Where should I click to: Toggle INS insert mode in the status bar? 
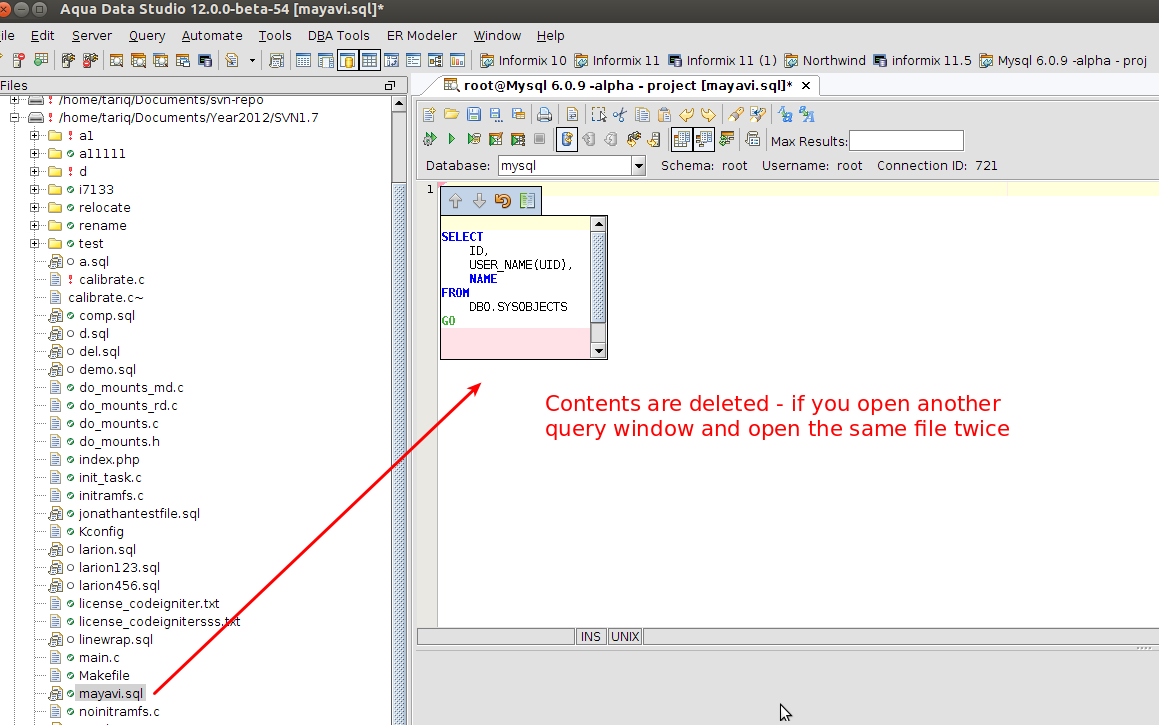(x=591, y=636)
